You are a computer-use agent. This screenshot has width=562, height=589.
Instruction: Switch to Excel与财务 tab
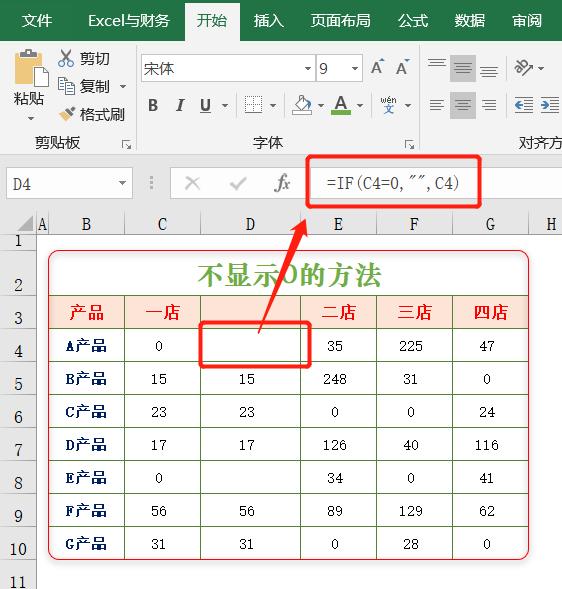click(x=129, y=21)
